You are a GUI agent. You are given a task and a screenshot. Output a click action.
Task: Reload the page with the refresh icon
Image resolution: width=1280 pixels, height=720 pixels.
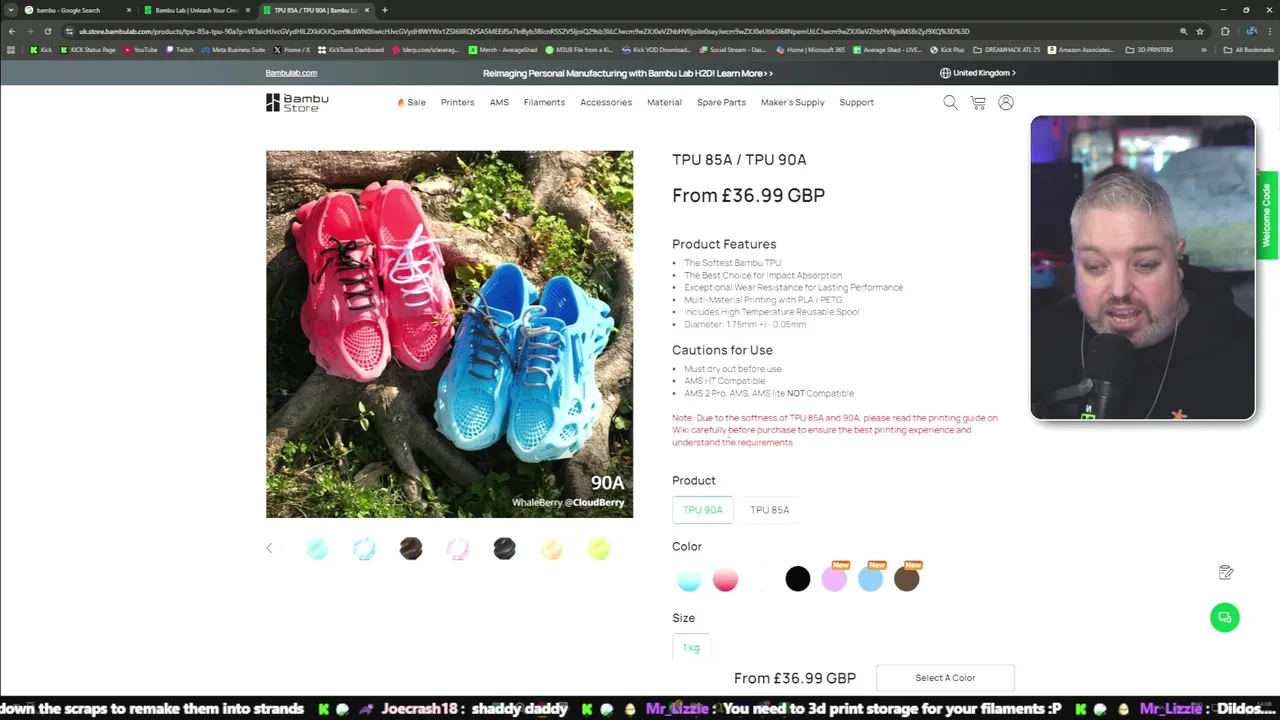(x=47, y=31)
